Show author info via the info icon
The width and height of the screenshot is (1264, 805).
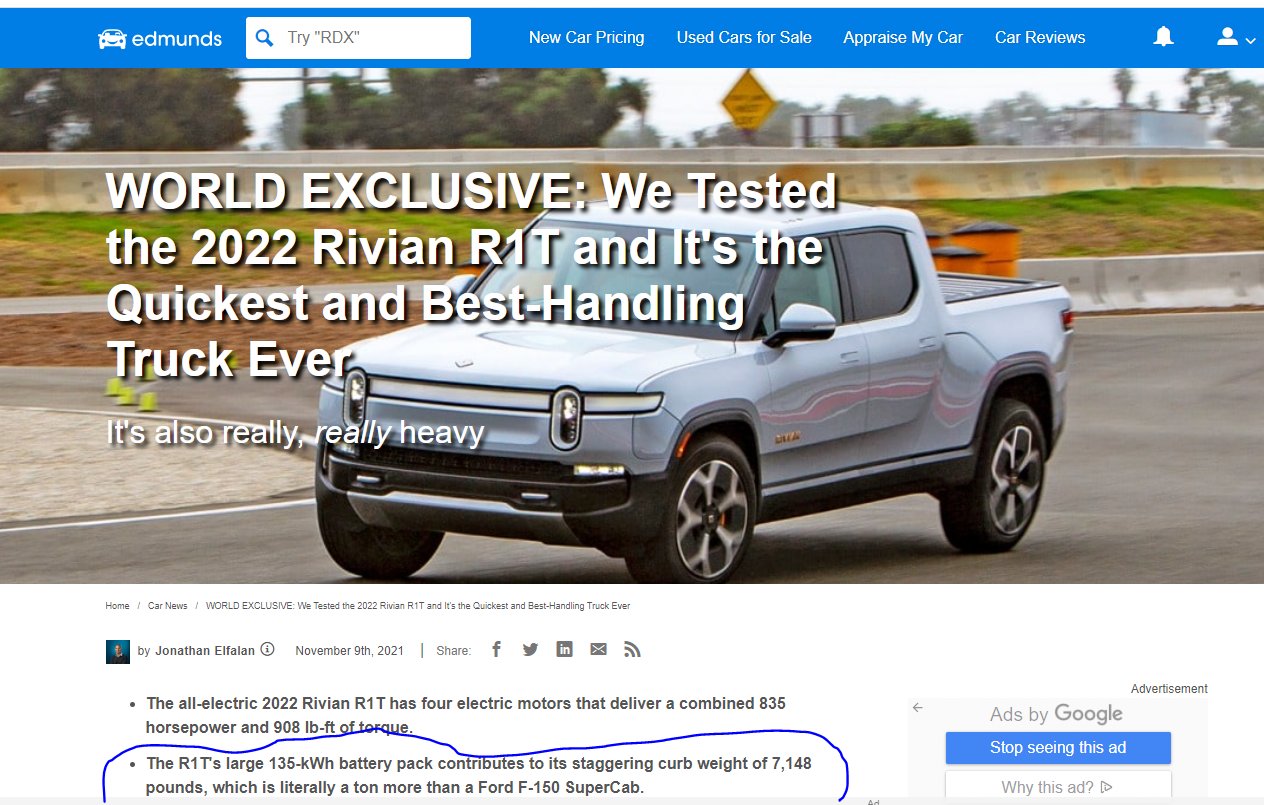[x=267, y=649]
